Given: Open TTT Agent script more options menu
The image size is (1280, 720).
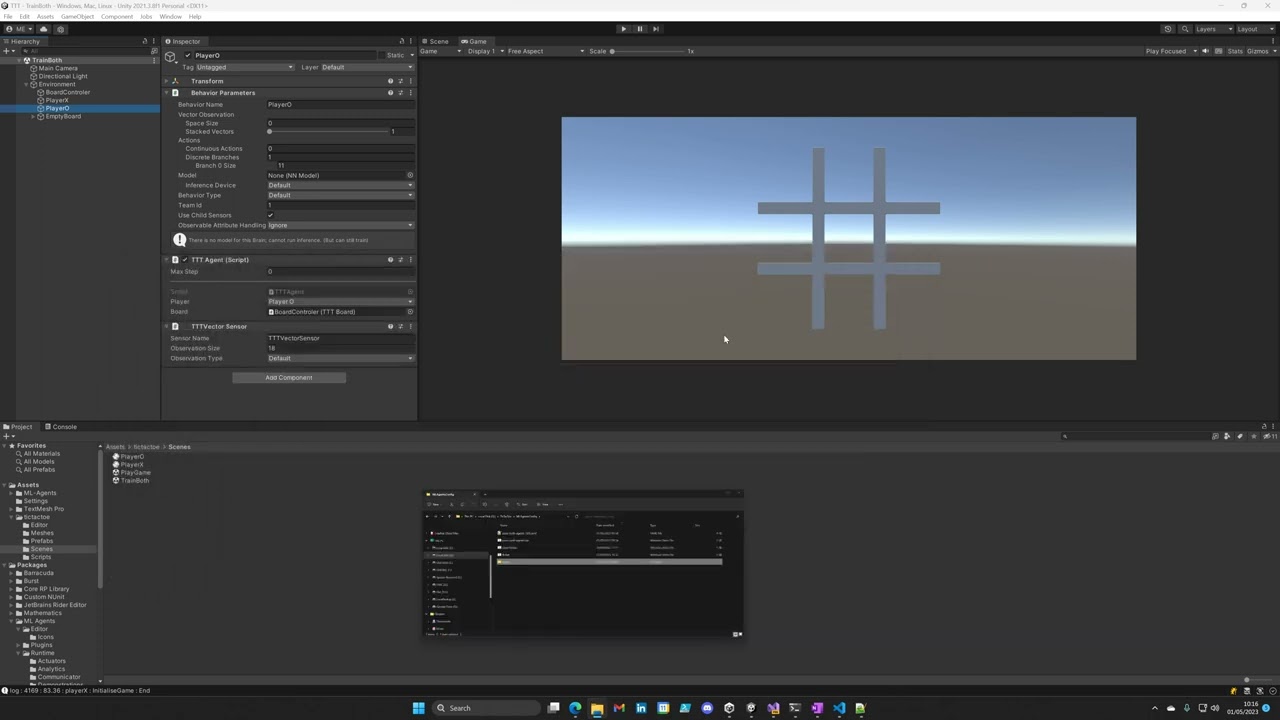Looking at the screenshot, I should [x=410, y=260].
